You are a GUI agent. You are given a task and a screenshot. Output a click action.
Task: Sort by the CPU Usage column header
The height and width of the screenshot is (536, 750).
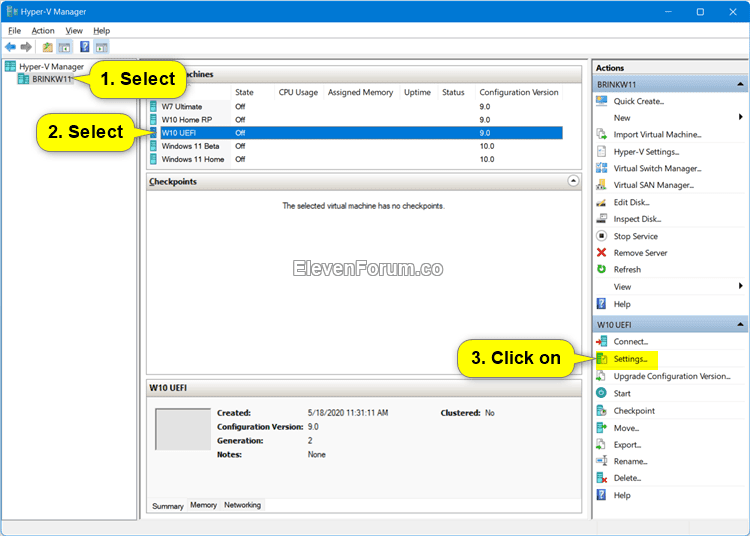point(298,92)
